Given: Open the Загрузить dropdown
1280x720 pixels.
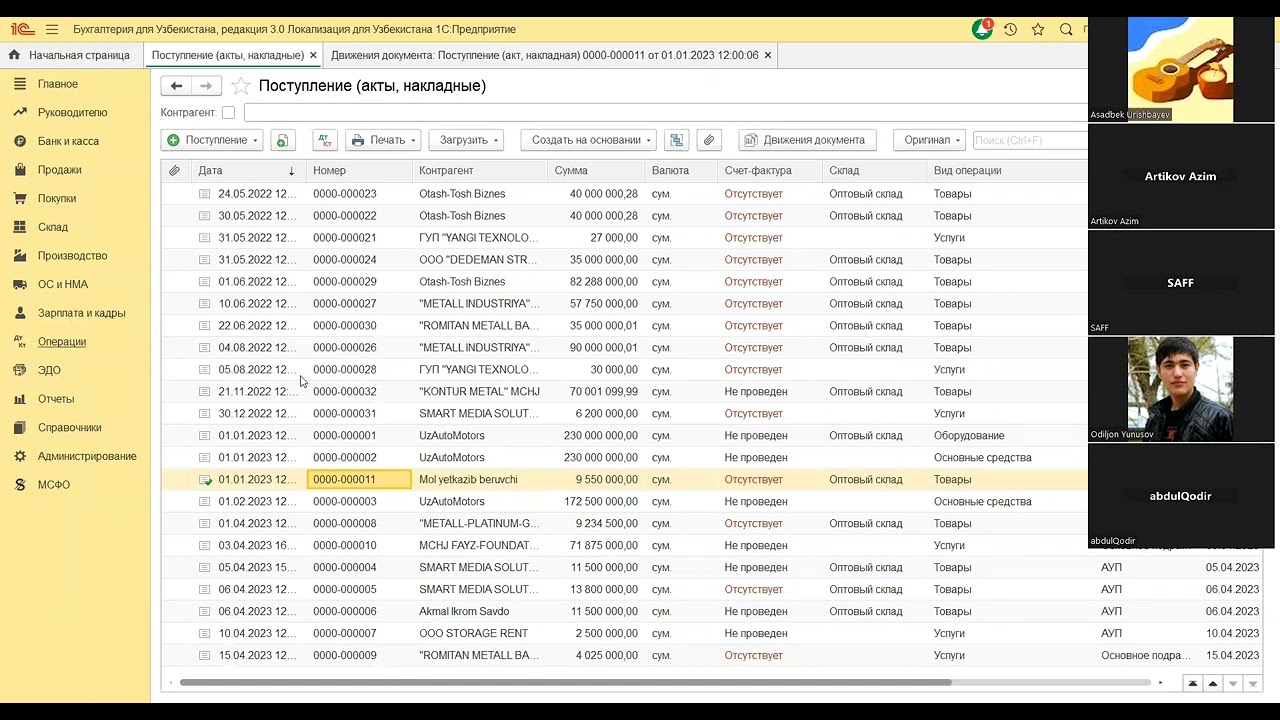Looking at the screenshot, I should pos(467,140).
